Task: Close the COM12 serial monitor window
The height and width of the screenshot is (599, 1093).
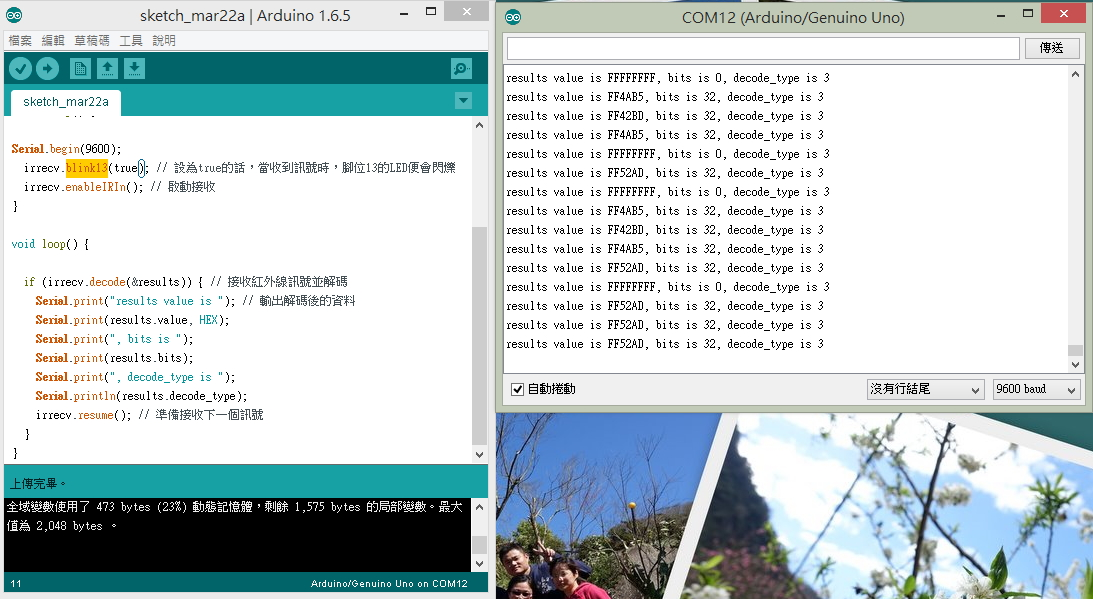Action: coord(1063,13)
